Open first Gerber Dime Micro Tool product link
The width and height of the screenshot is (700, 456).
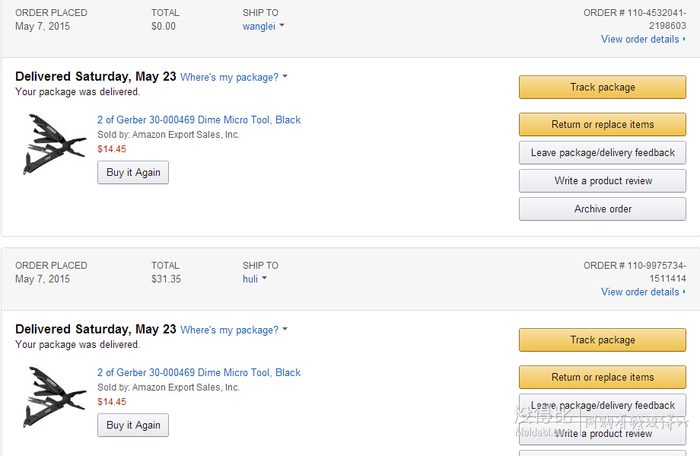click(x=199, y=120)
